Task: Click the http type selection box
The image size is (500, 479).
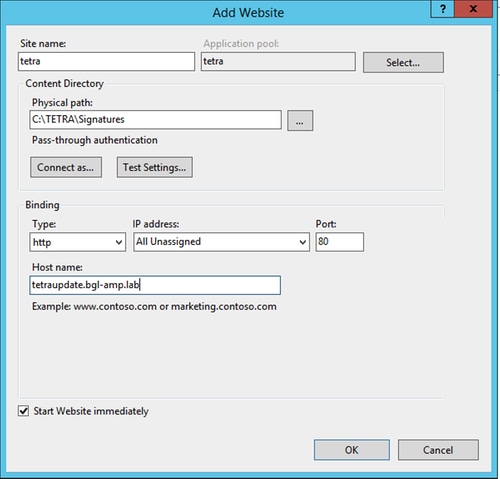Action: (78, 242)
